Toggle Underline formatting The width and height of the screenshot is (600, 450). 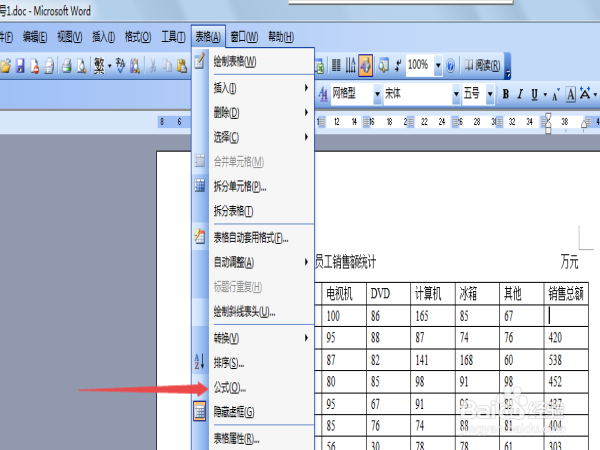534,94
